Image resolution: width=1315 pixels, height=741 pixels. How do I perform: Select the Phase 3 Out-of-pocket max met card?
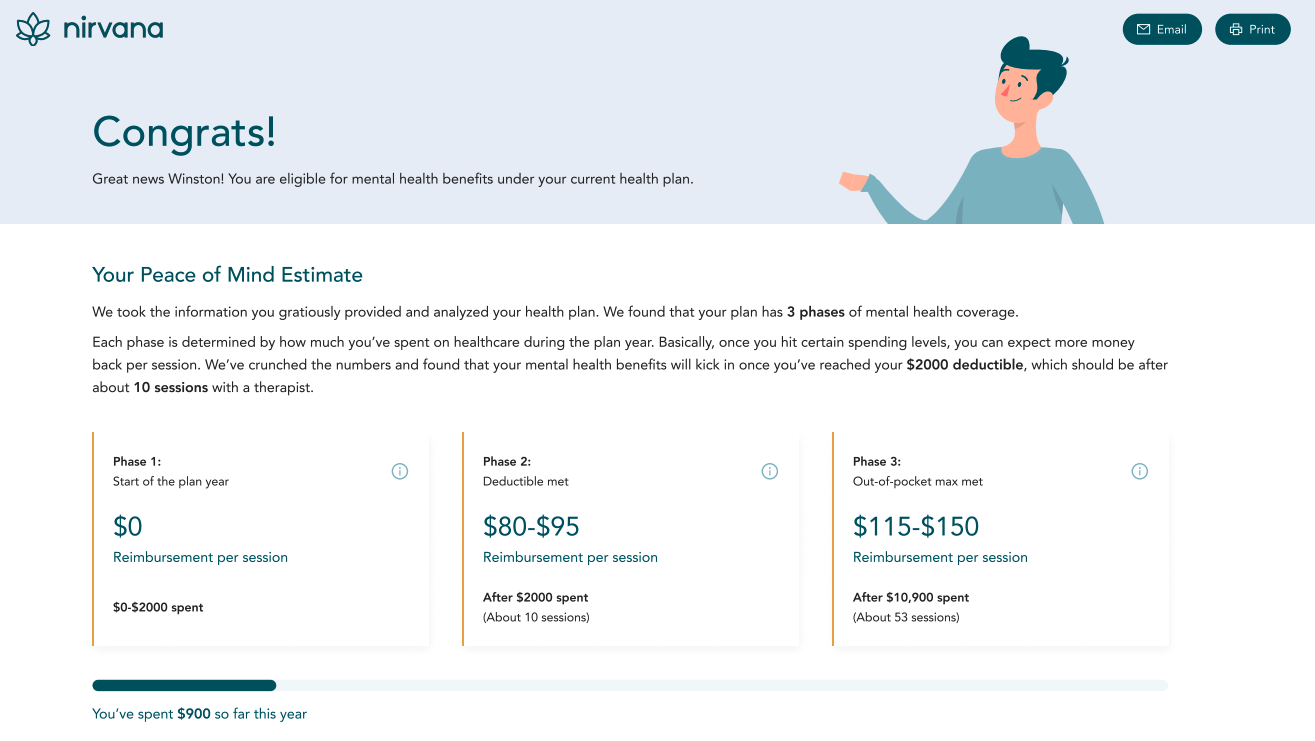tap(1001, 539)
